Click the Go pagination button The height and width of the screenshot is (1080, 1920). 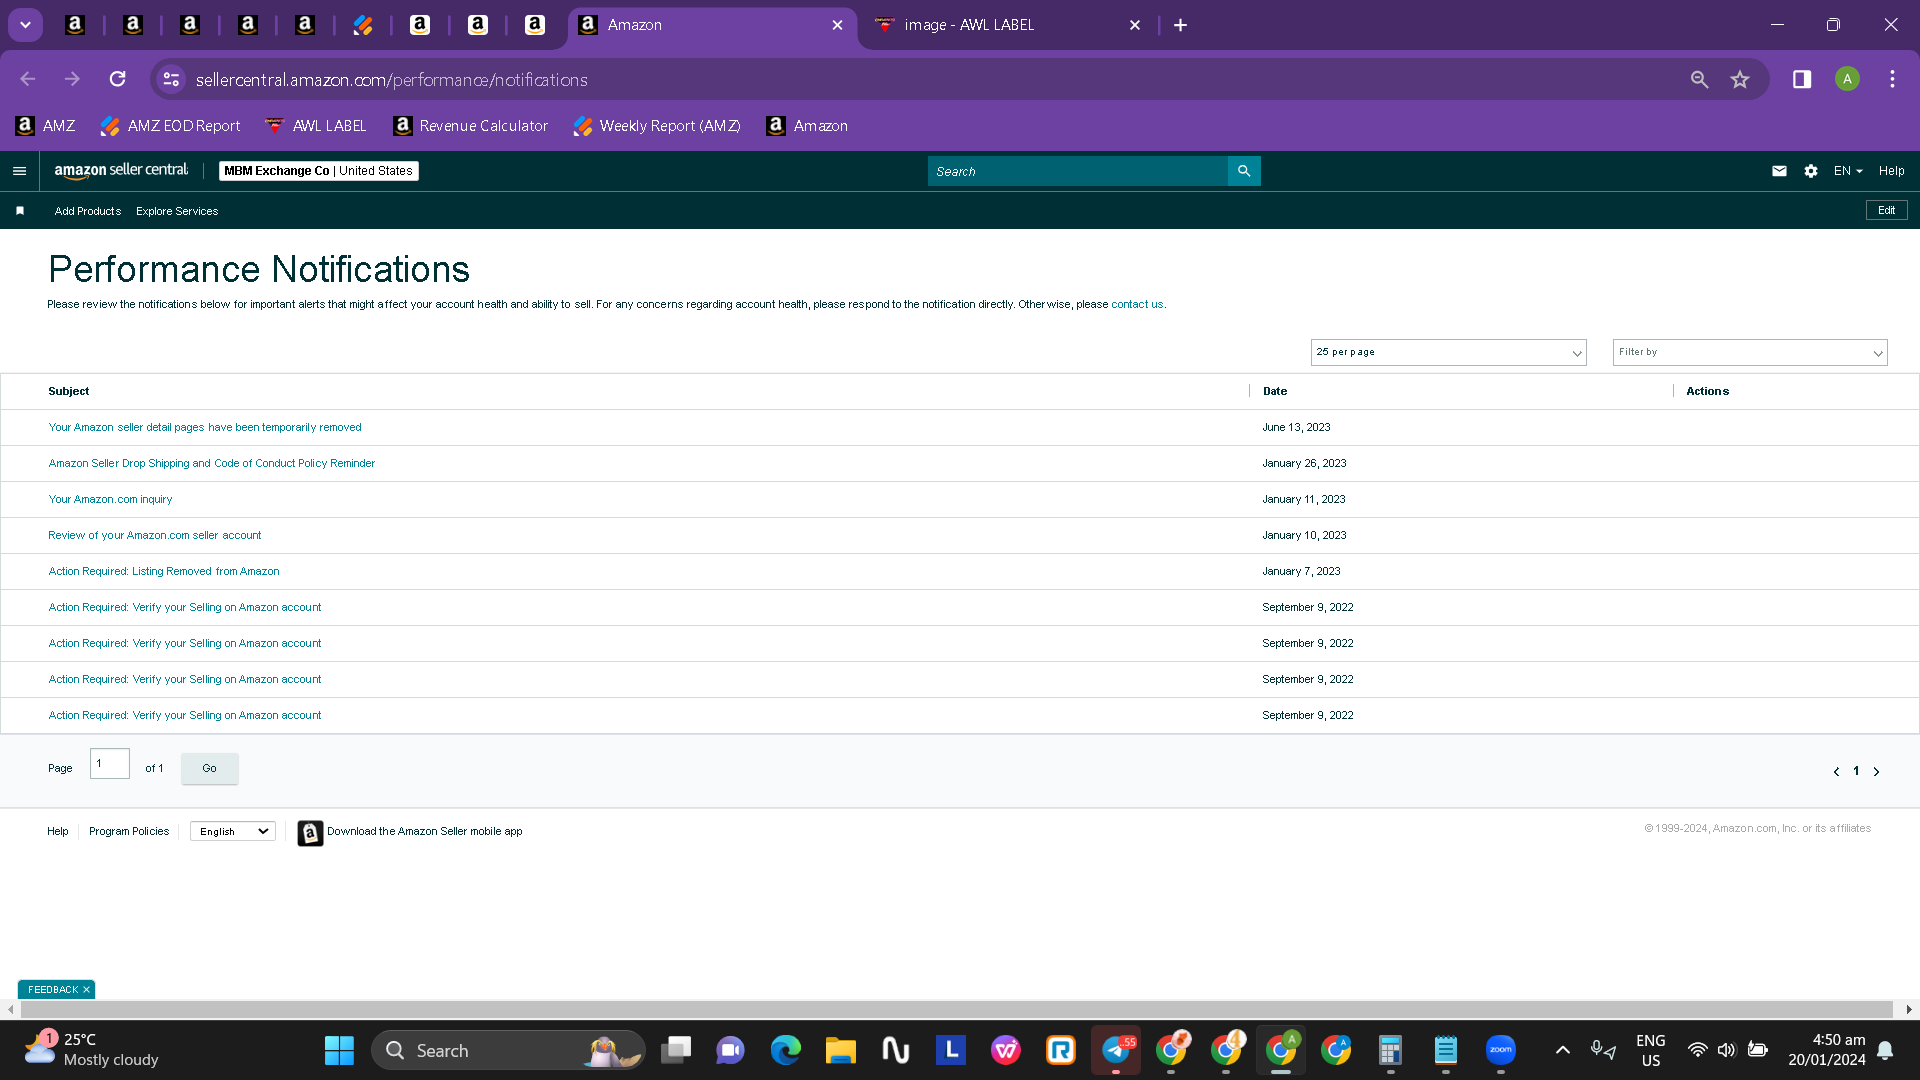point(210,768)
